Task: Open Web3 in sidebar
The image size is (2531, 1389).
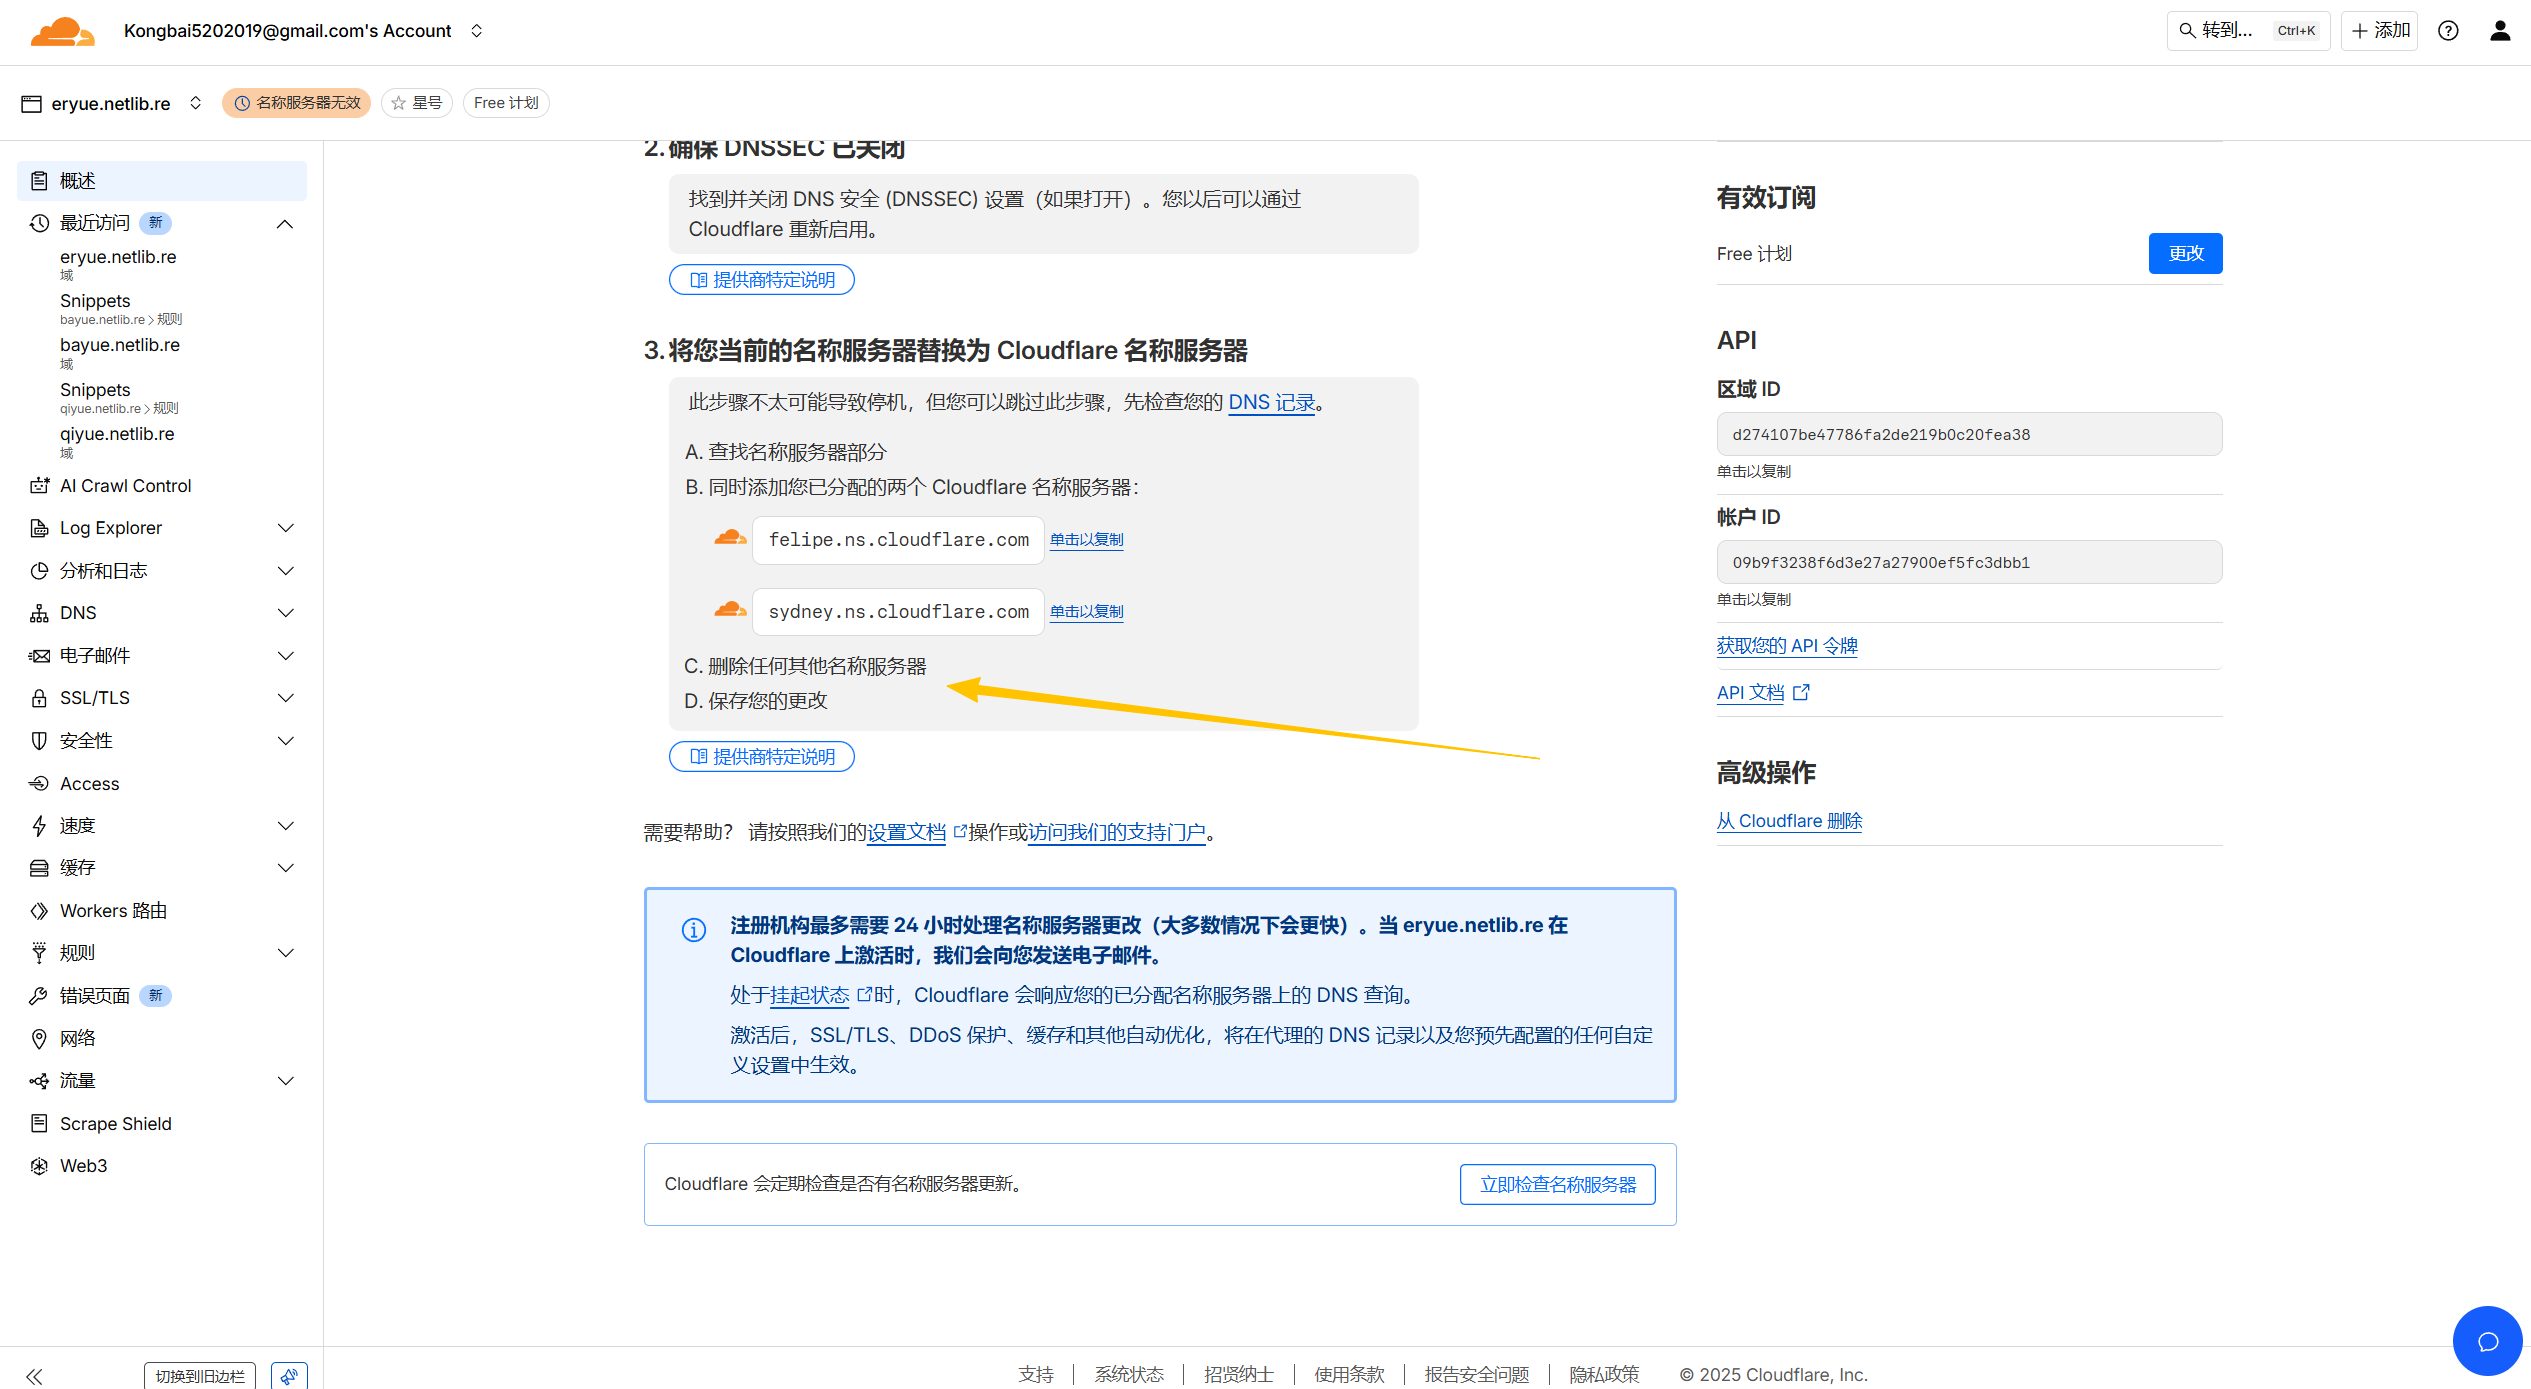Action: tap(83, 1166)
